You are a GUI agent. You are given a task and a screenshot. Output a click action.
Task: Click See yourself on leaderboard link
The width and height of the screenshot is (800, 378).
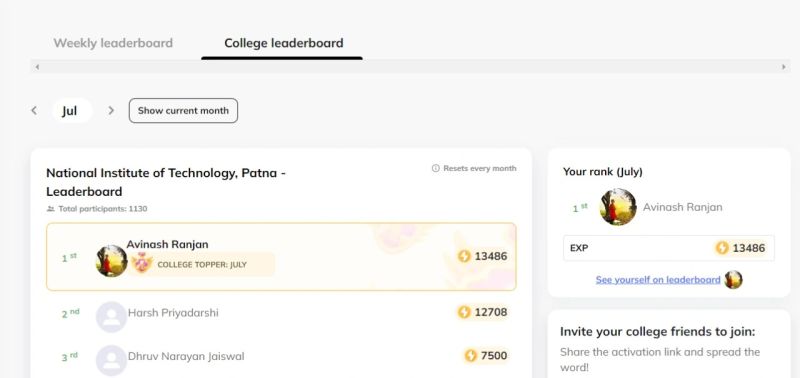coord(658,280)
